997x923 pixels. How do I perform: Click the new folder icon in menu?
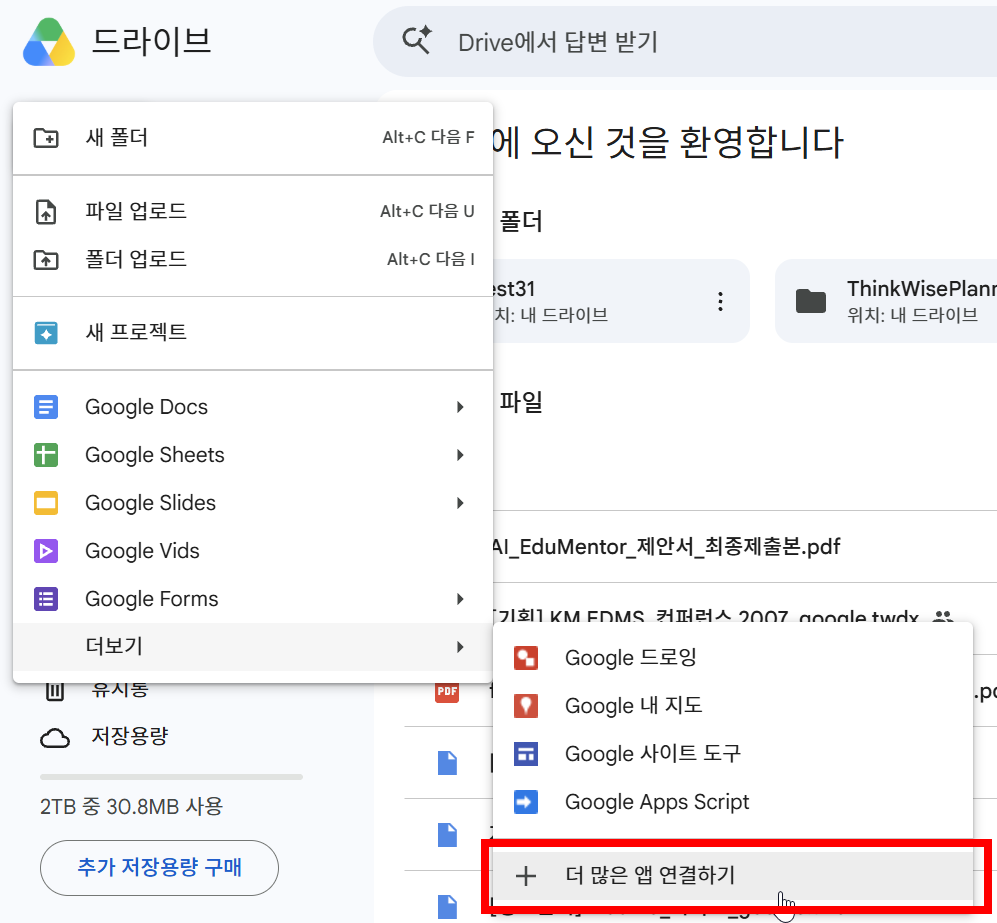[46, 137]
